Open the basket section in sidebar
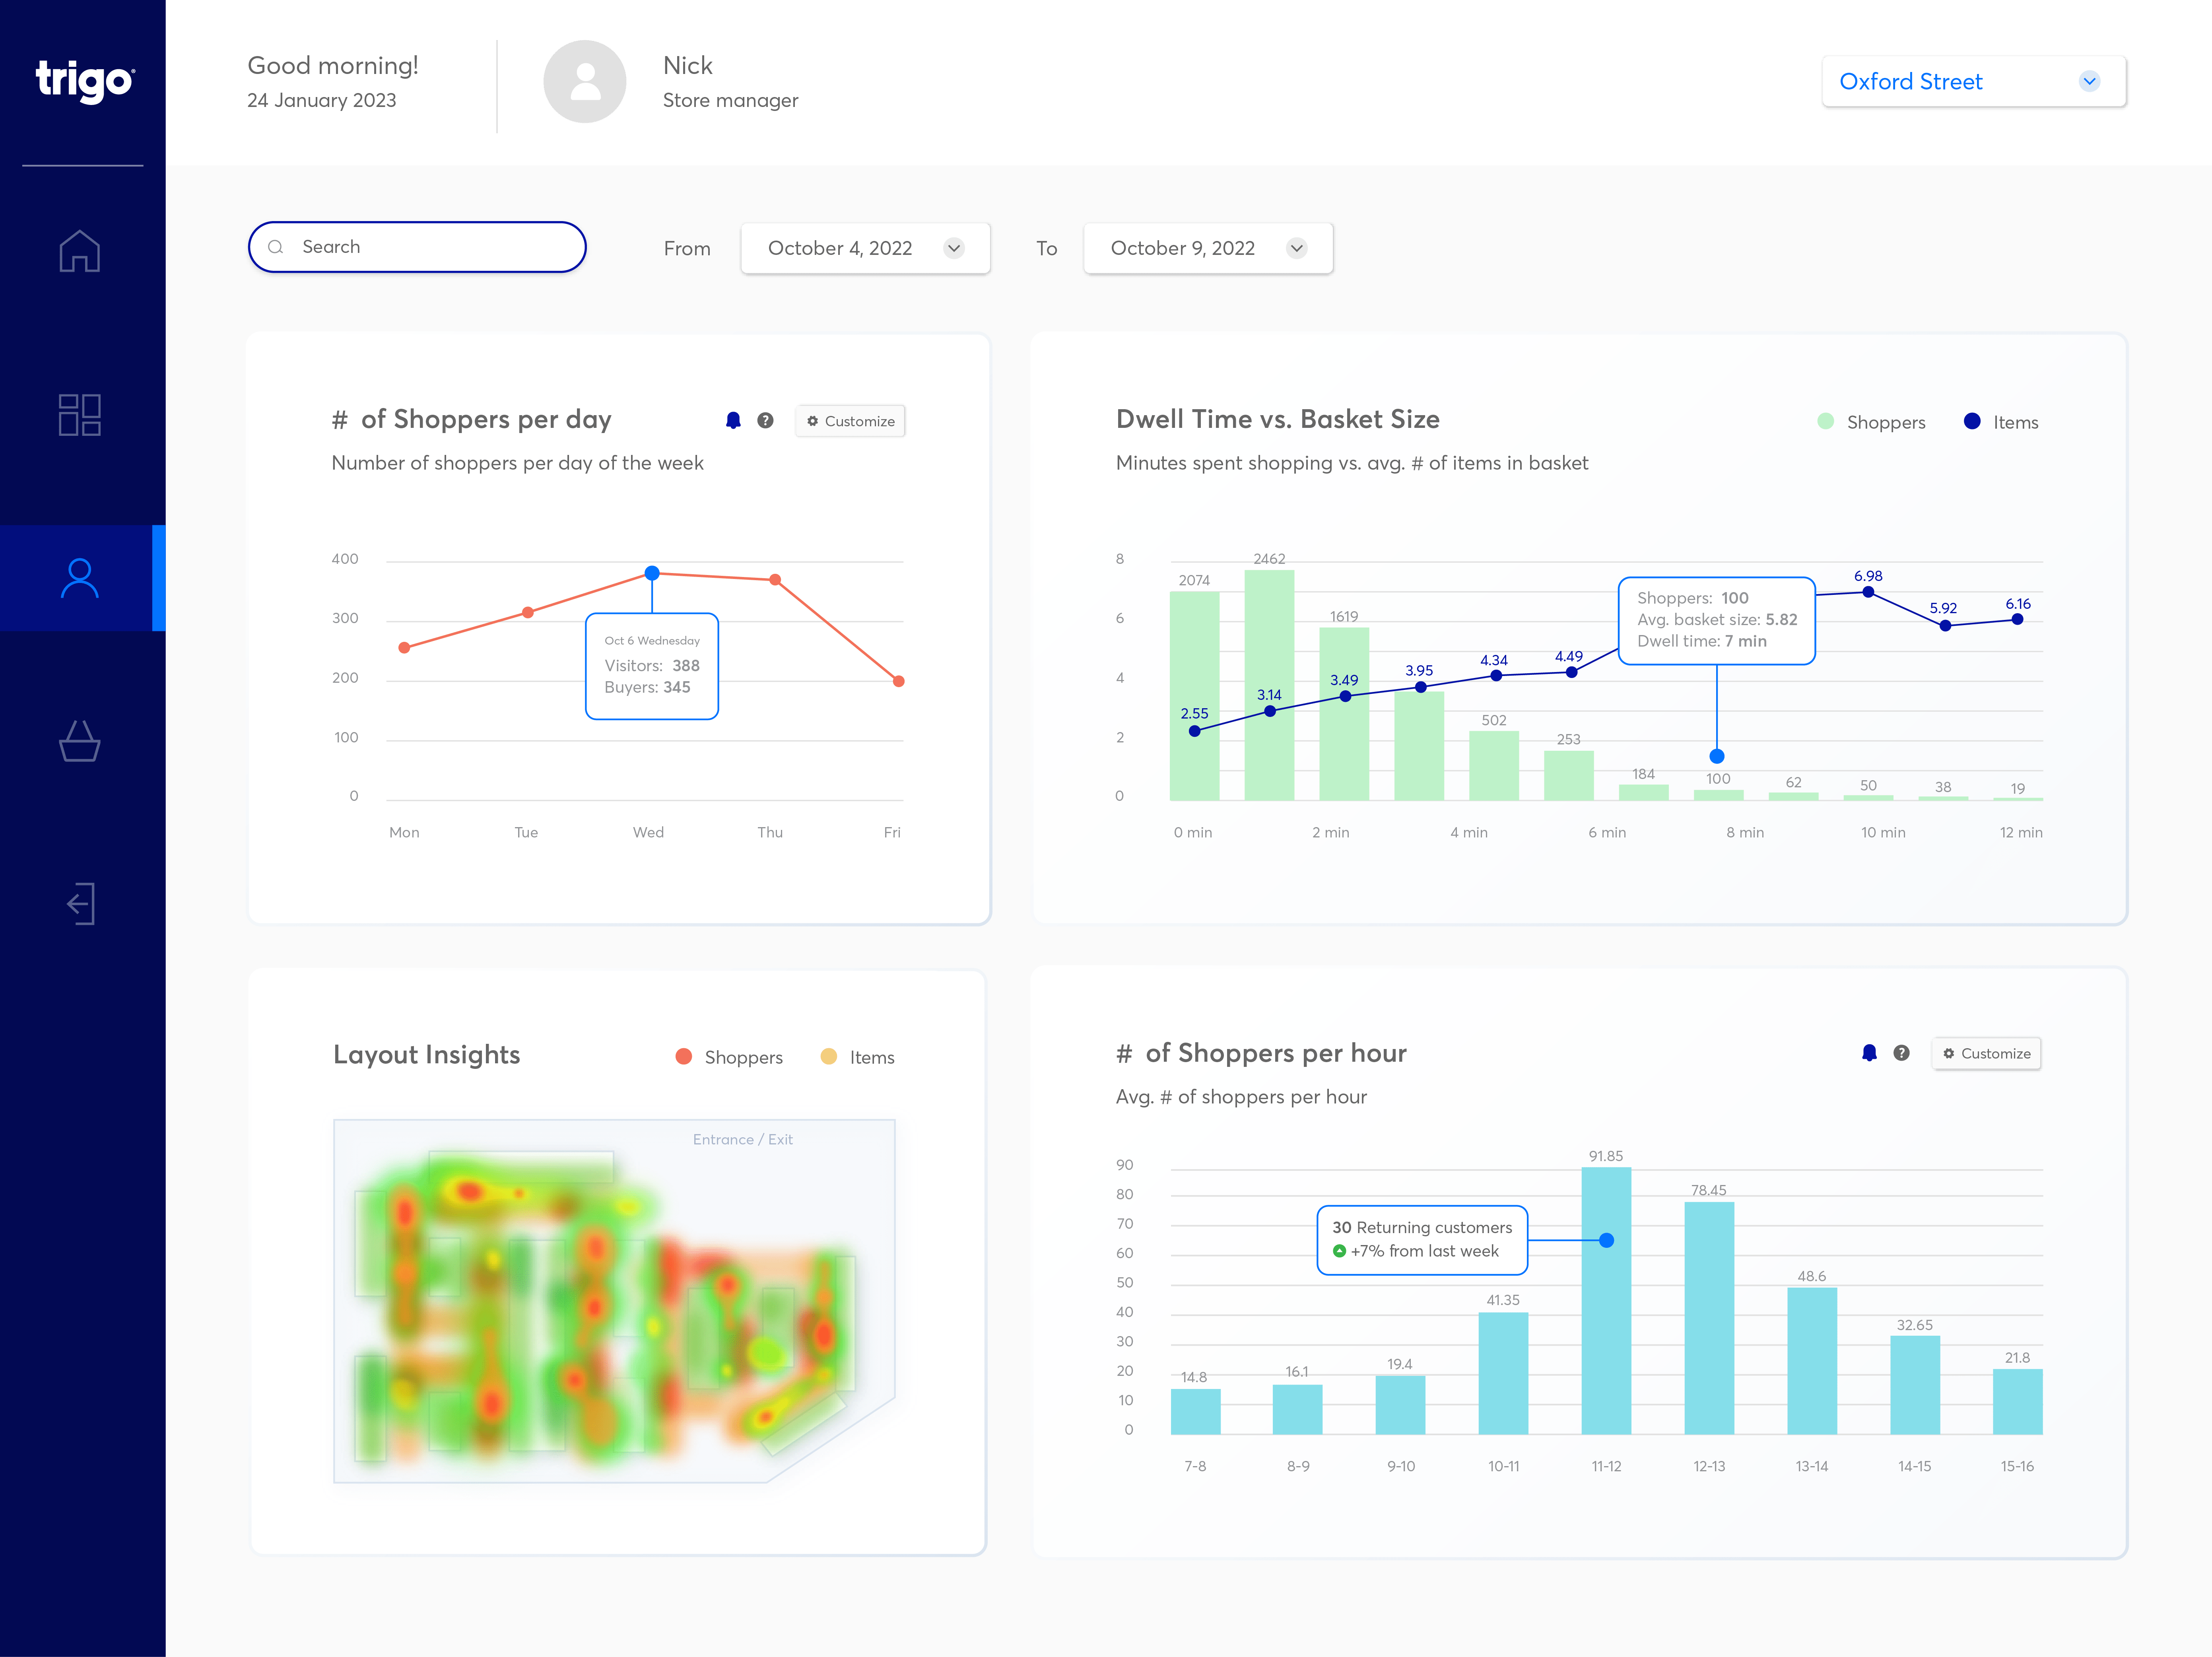The image size is (2212, 1657). [x=80, y=741]
